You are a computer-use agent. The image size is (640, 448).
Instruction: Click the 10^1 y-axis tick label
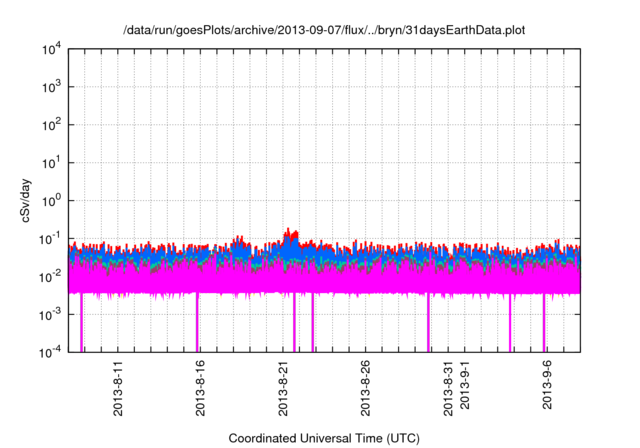click(51, 163)
